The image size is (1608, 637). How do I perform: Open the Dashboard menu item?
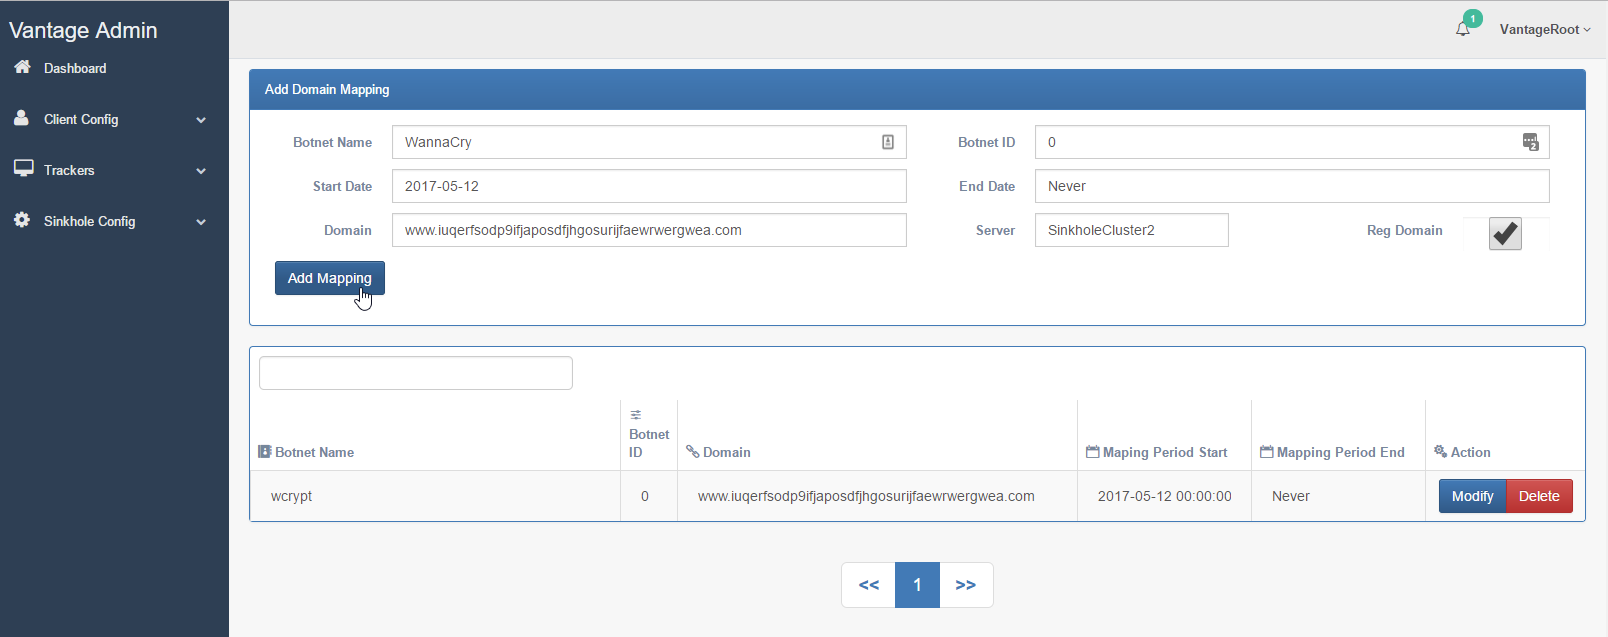[x=75, y=68]
